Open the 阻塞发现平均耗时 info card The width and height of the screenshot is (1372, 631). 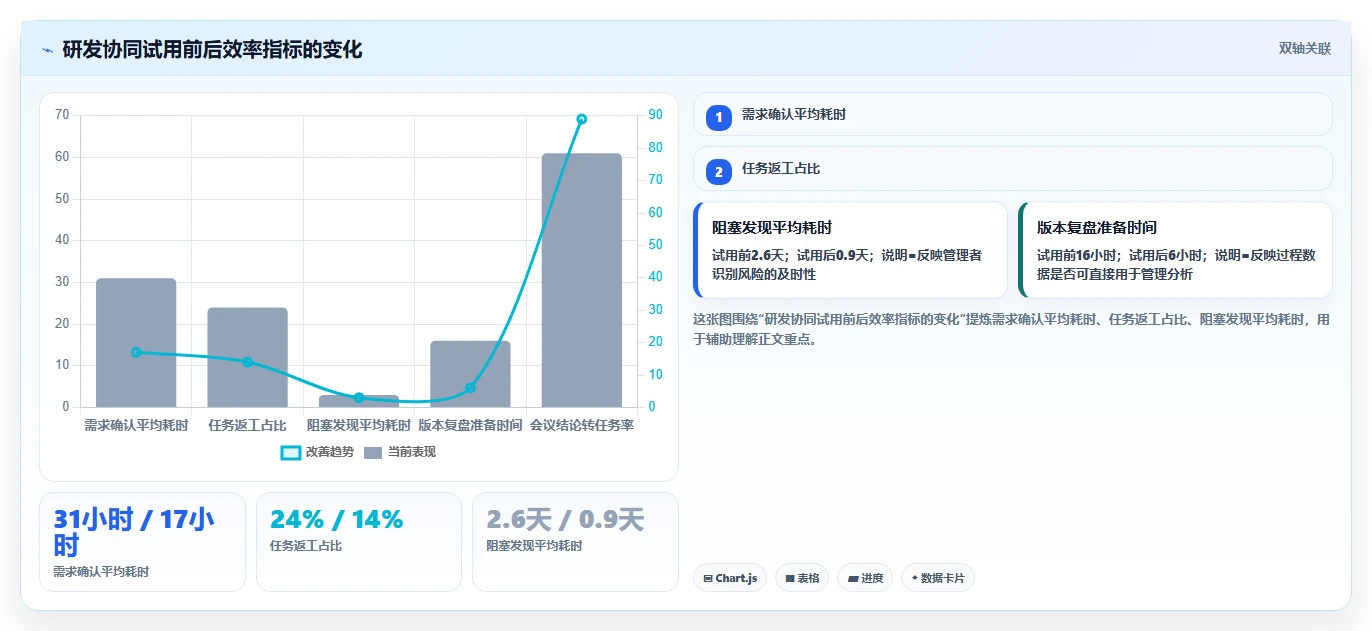tap(850, 250)
